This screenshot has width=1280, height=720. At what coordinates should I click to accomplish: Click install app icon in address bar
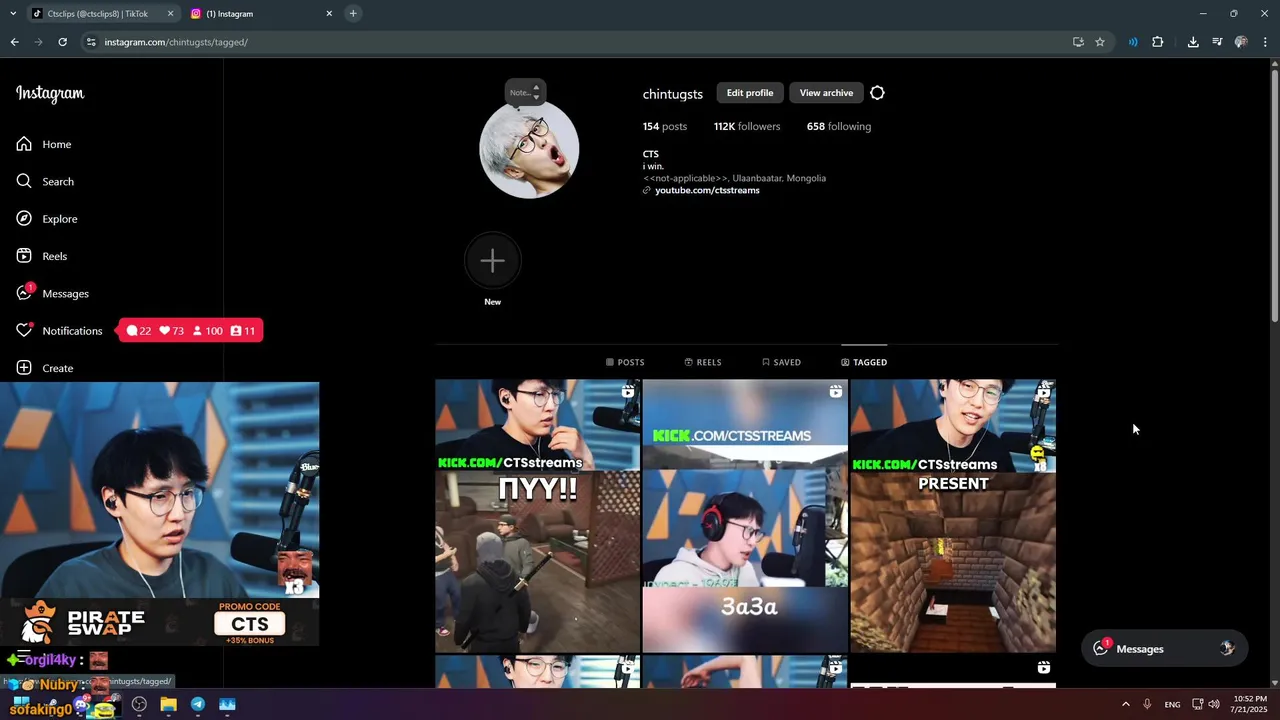(1078, 42)
